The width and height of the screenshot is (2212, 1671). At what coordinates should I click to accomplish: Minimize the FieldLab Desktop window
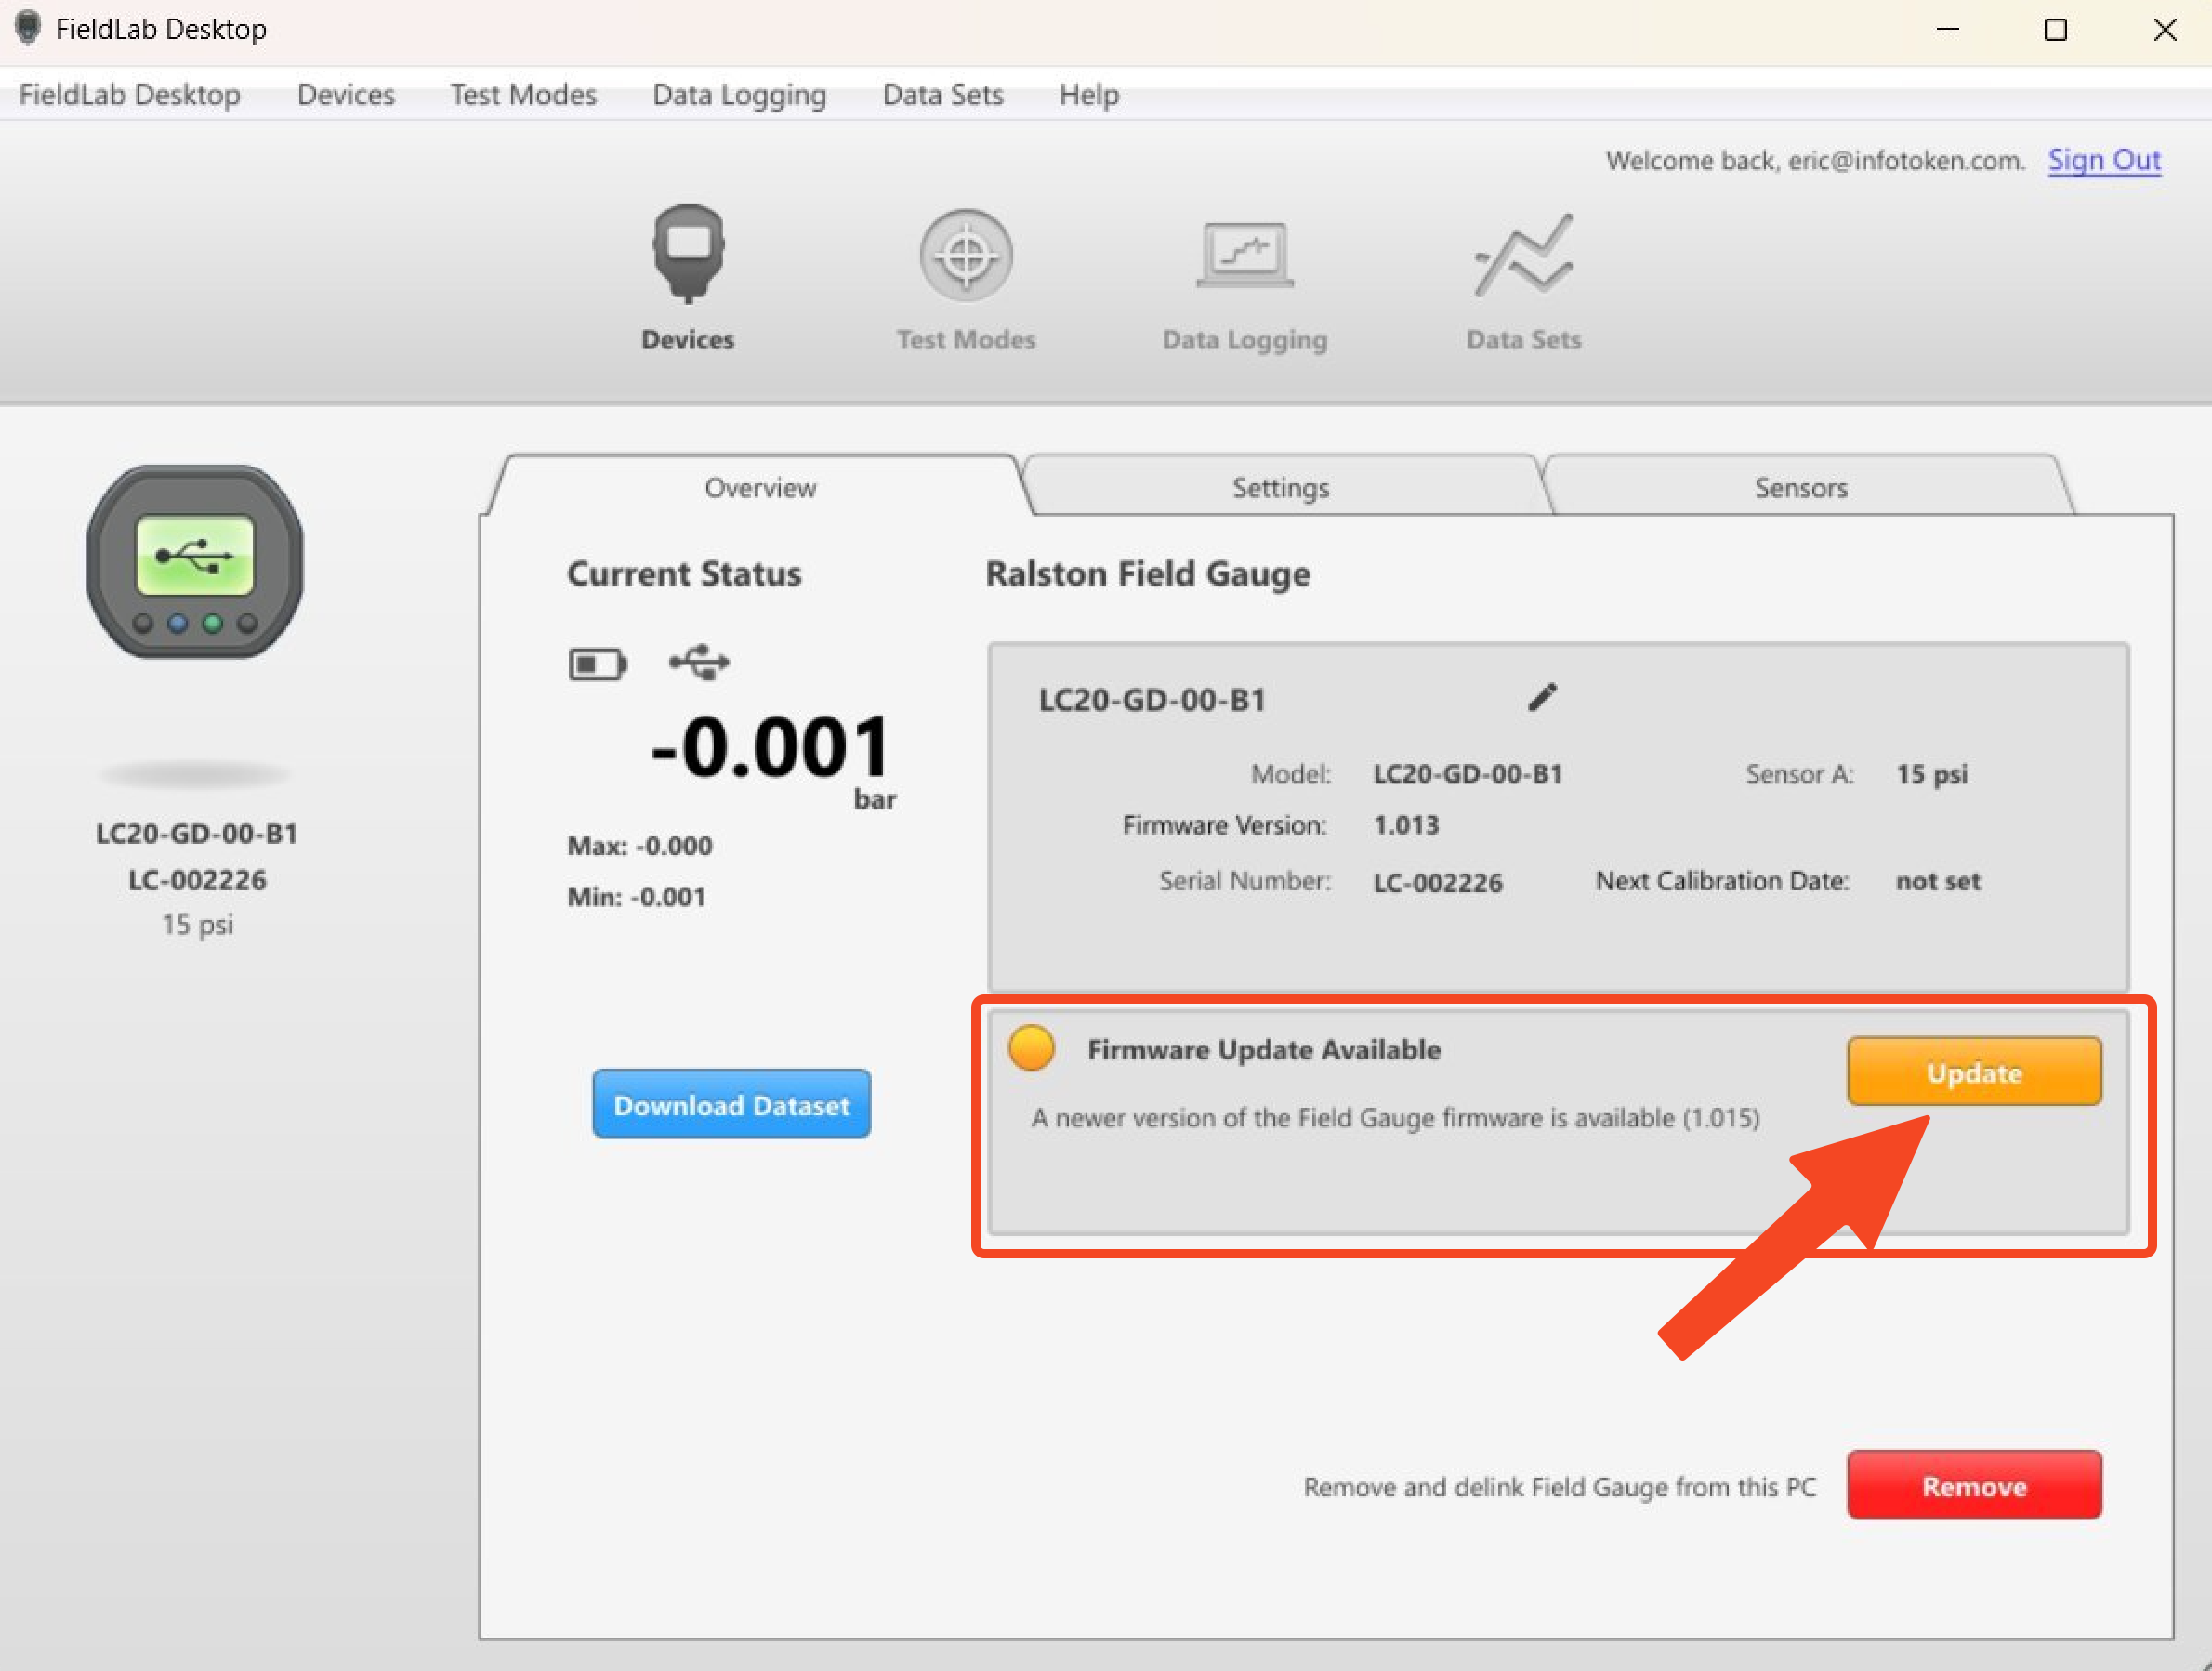tap(1947, 29)
